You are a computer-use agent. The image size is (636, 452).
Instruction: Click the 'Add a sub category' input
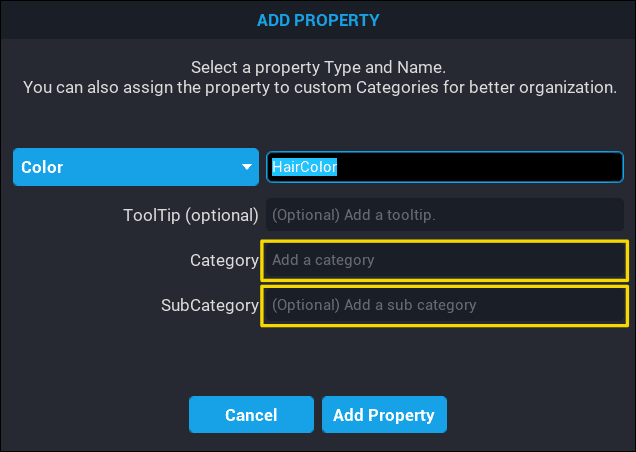pos(444,305)
